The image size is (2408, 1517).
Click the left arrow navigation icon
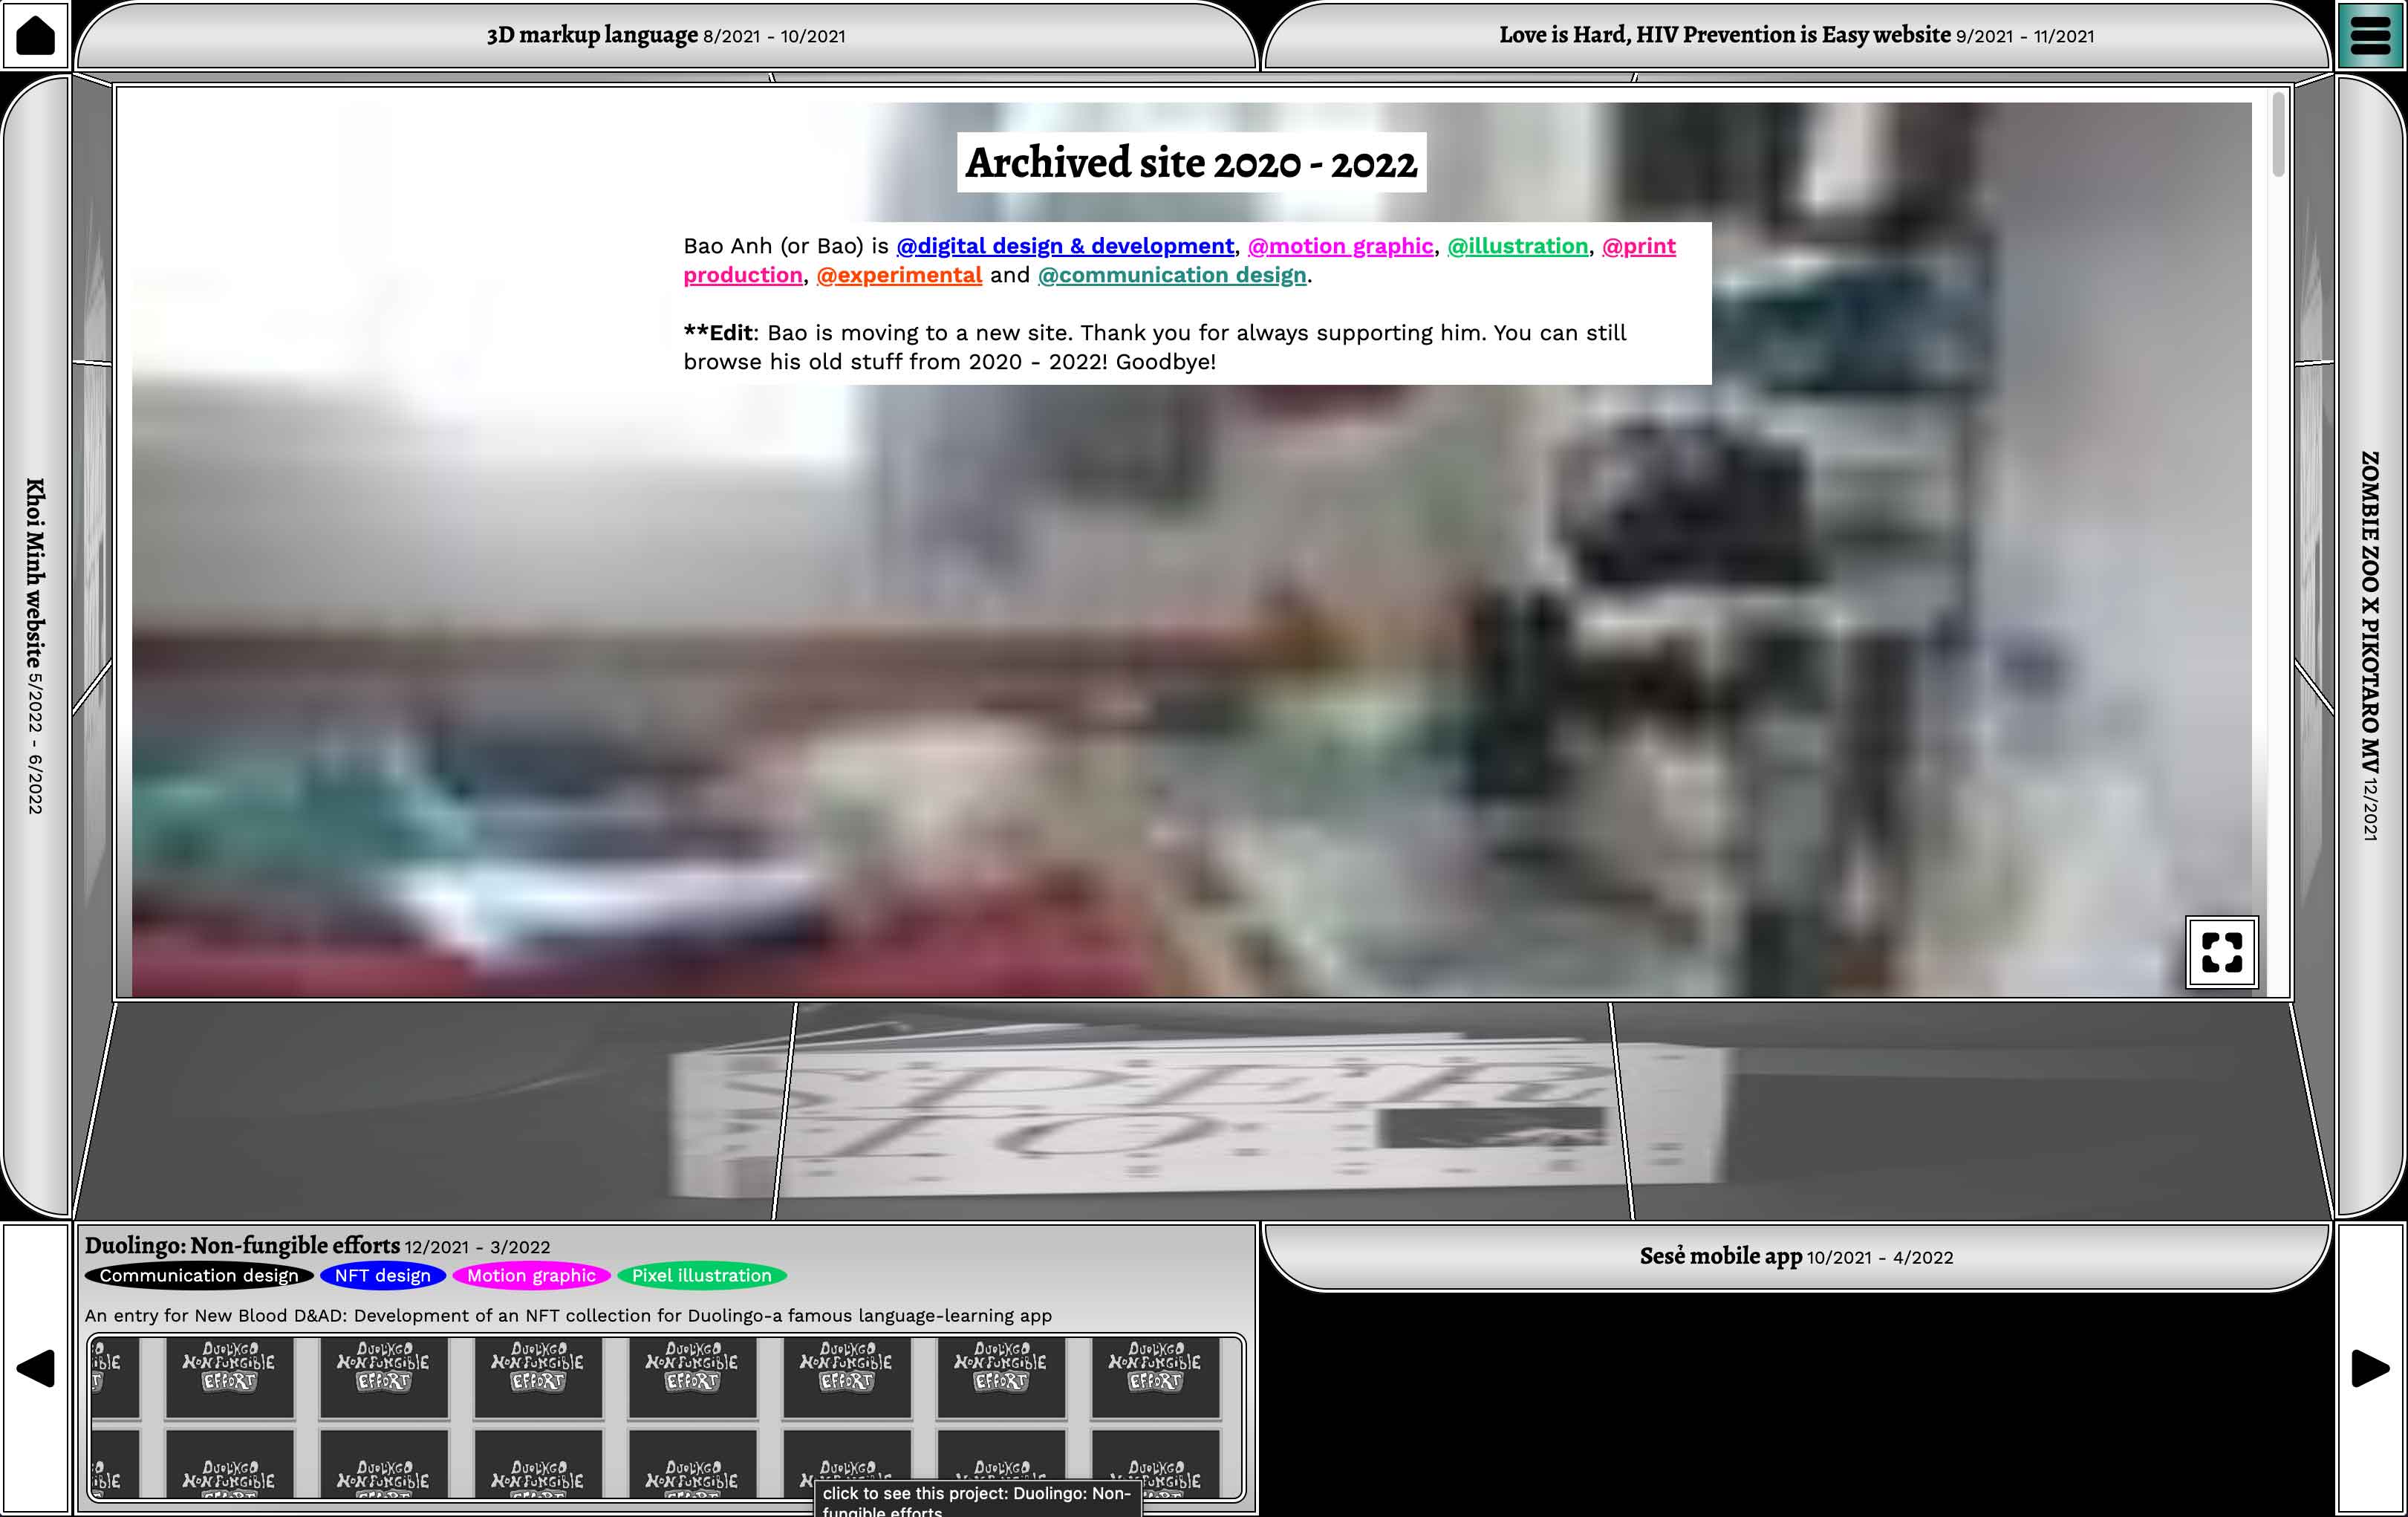point(35,1367)
